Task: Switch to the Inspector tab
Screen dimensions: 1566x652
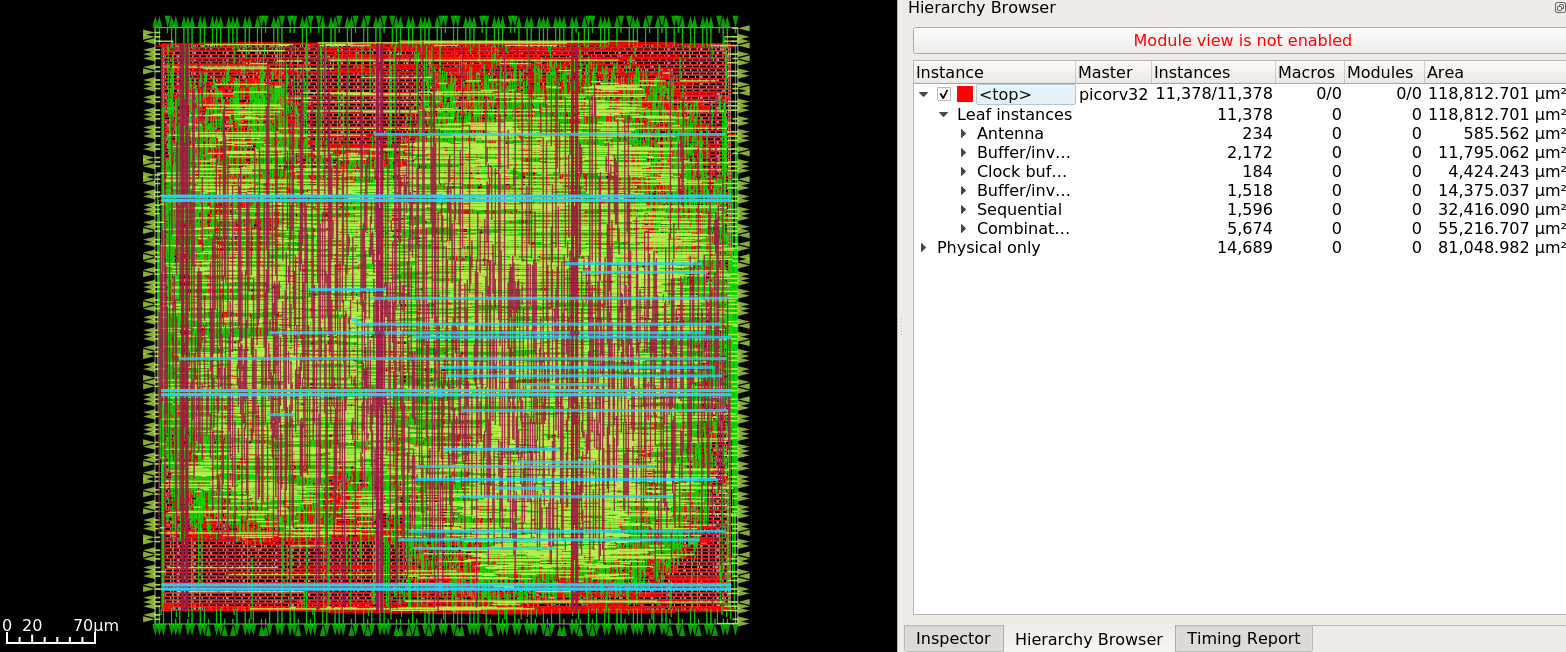Action: 953,639
